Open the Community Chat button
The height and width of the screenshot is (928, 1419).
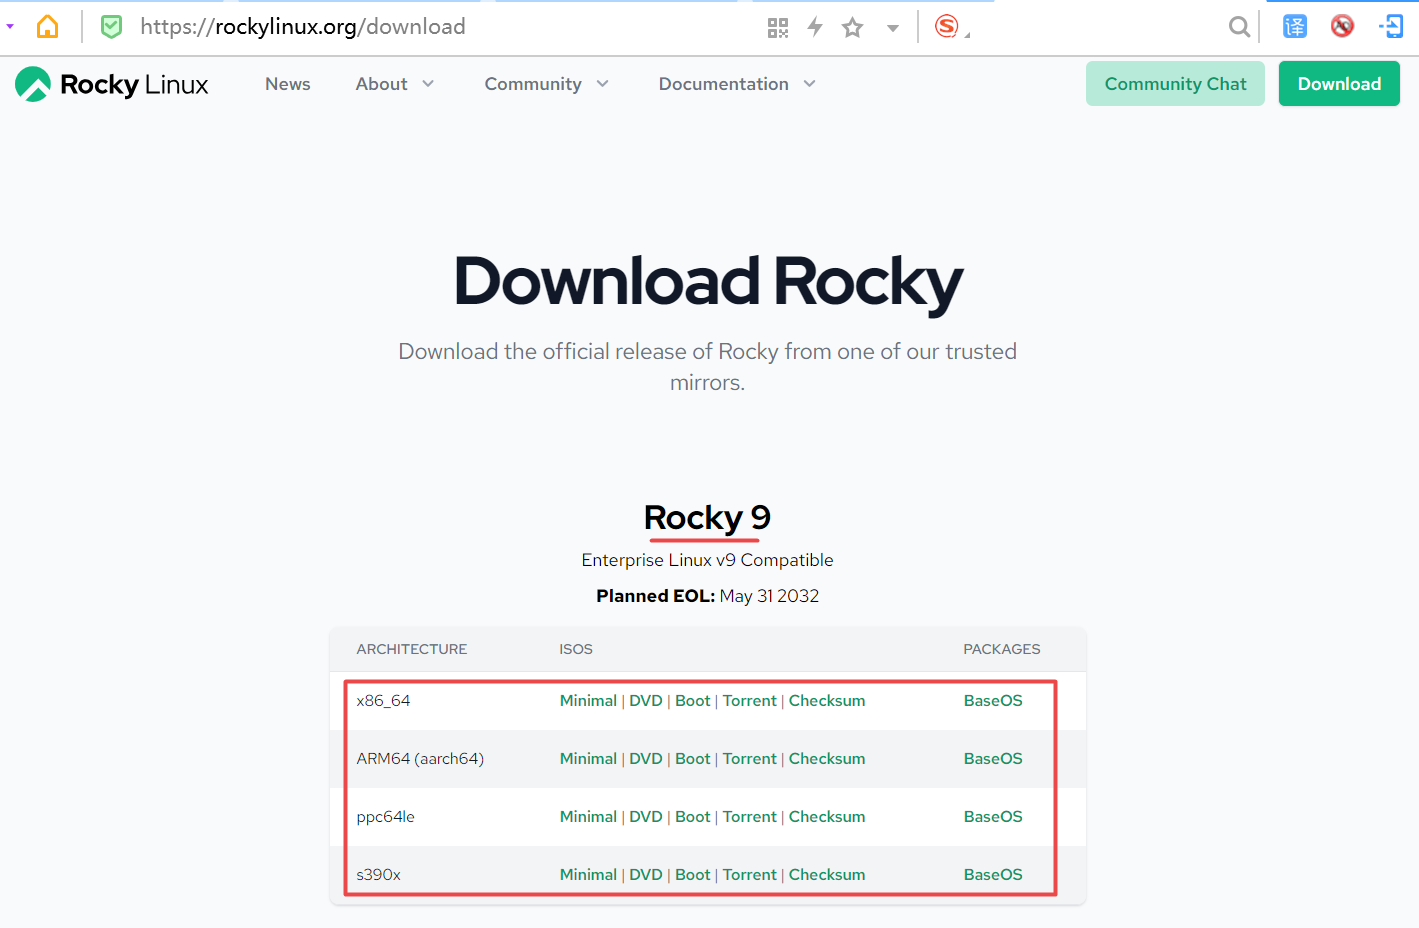pos(1175,84)
